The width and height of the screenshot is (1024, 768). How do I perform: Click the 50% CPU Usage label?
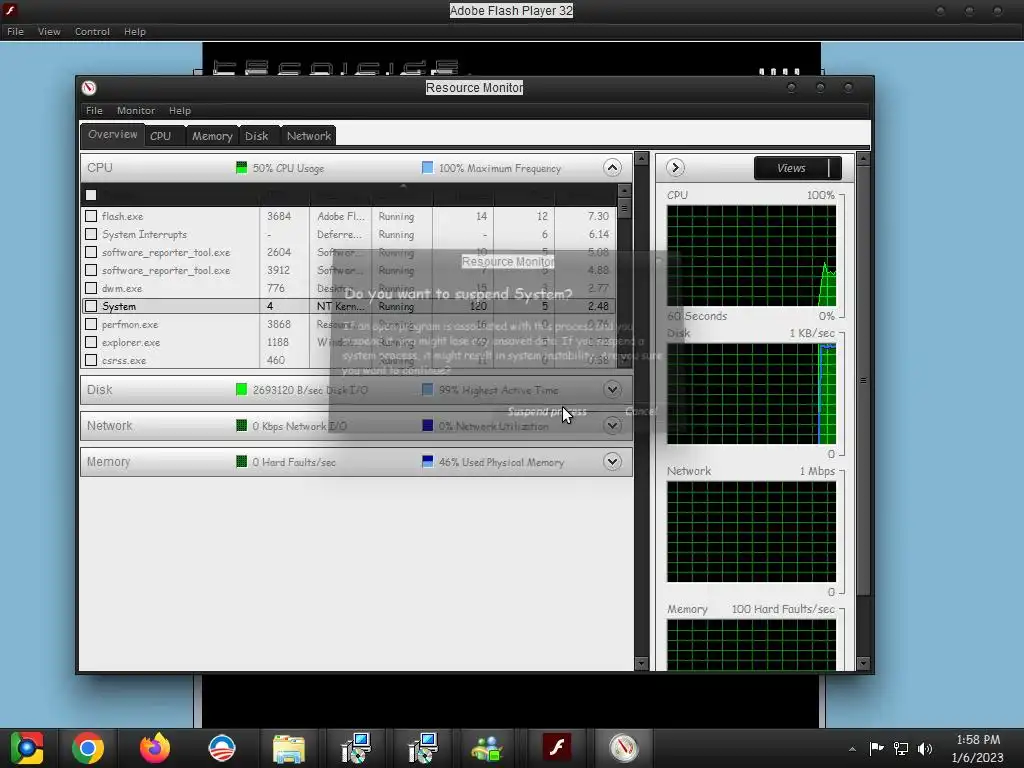(x=288, y=168)
